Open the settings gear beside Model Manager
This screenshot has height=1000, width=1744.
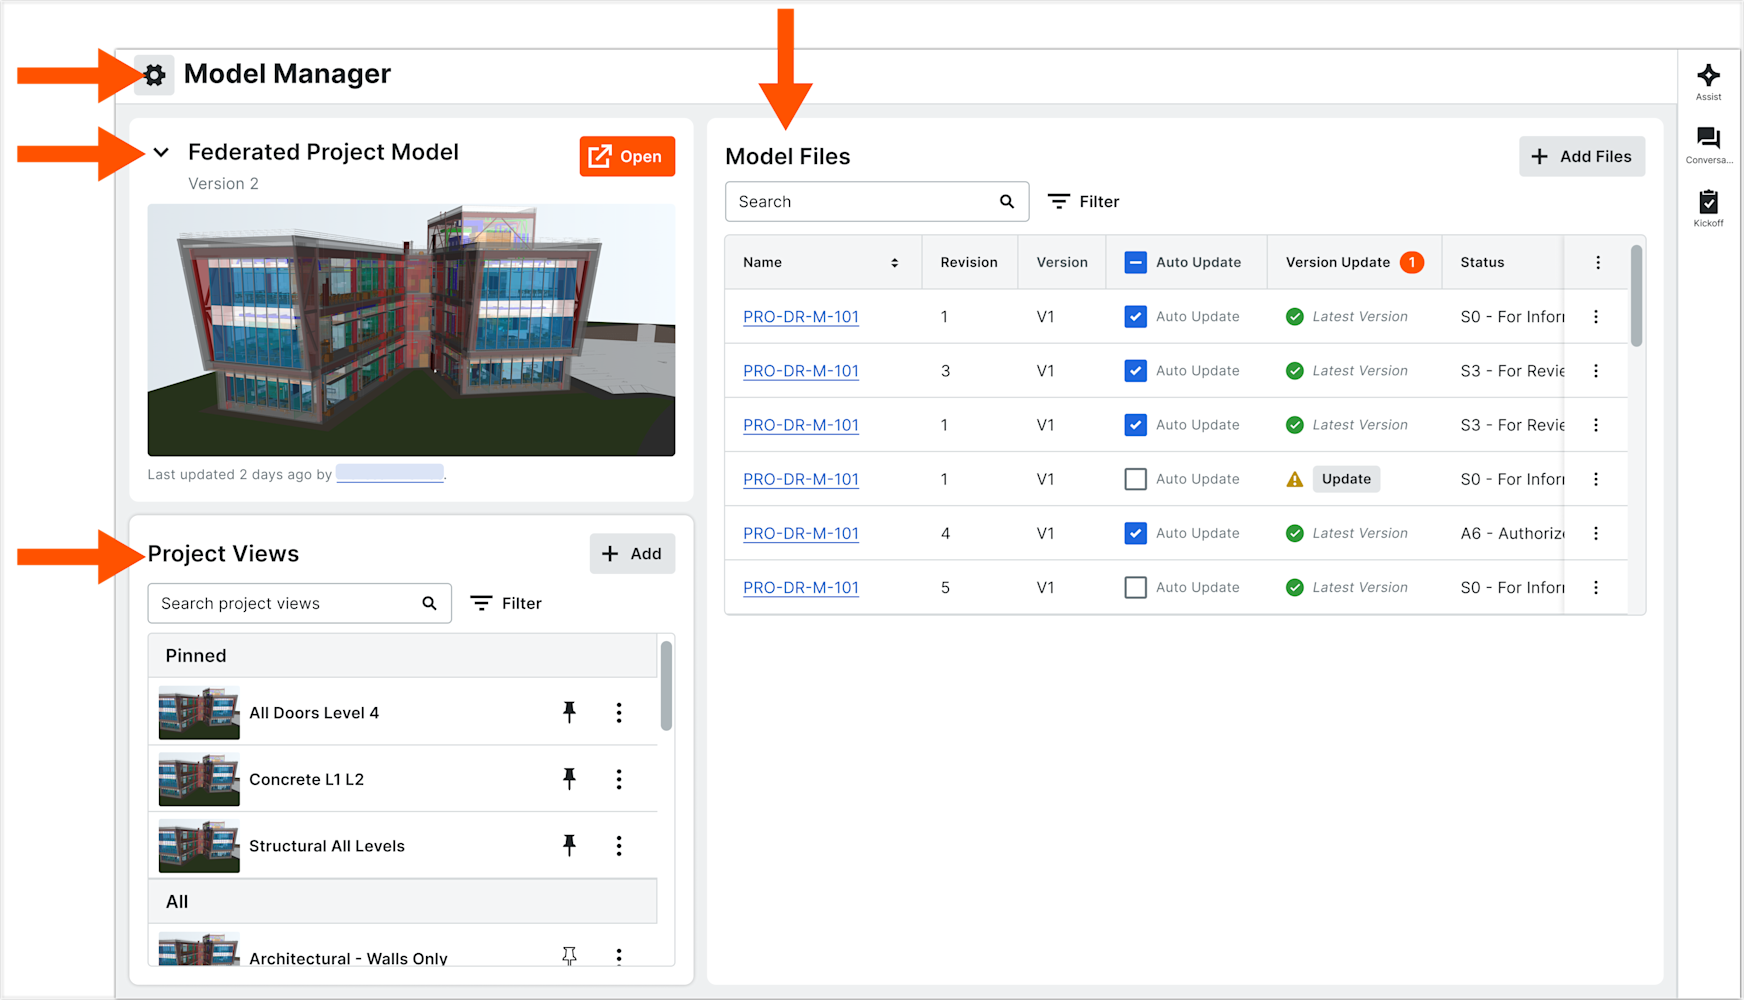(x=154, y=74)
